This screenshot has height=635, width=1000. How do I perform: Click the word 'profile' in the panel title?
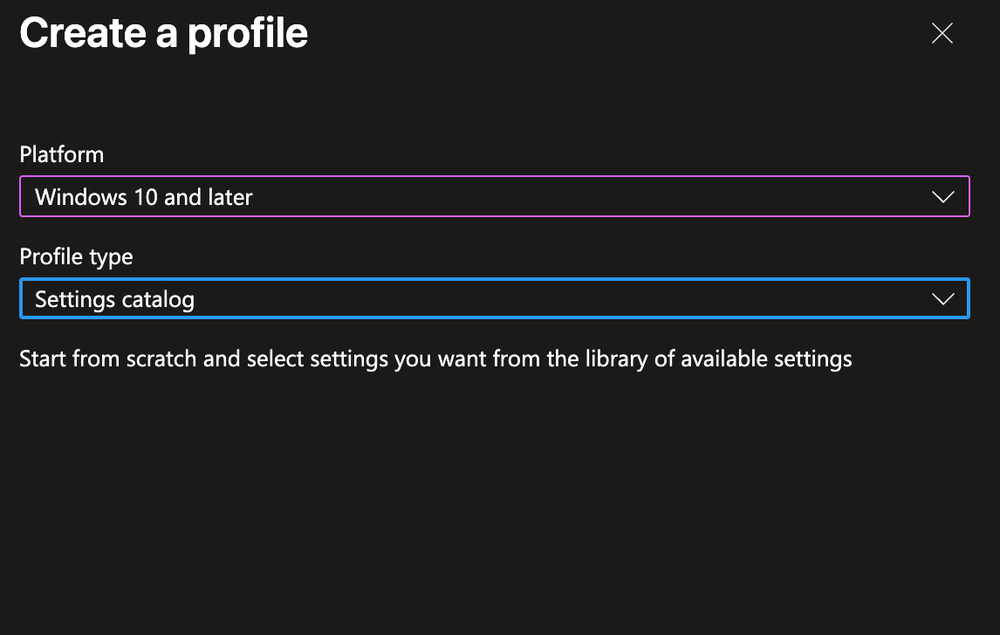tap(249, 35)
